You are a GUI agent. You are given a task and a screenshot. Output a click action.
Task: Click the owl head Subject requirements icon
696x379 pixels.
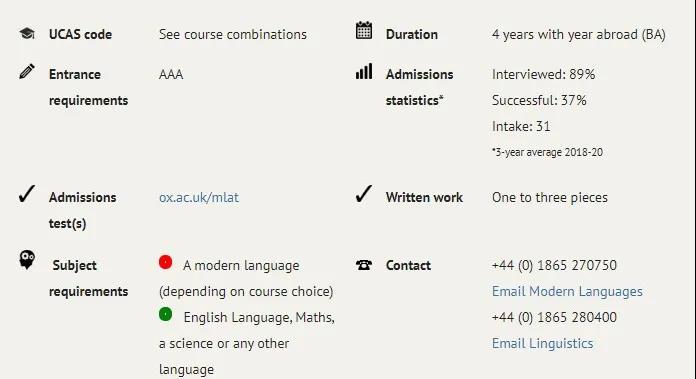click(27, 260)
